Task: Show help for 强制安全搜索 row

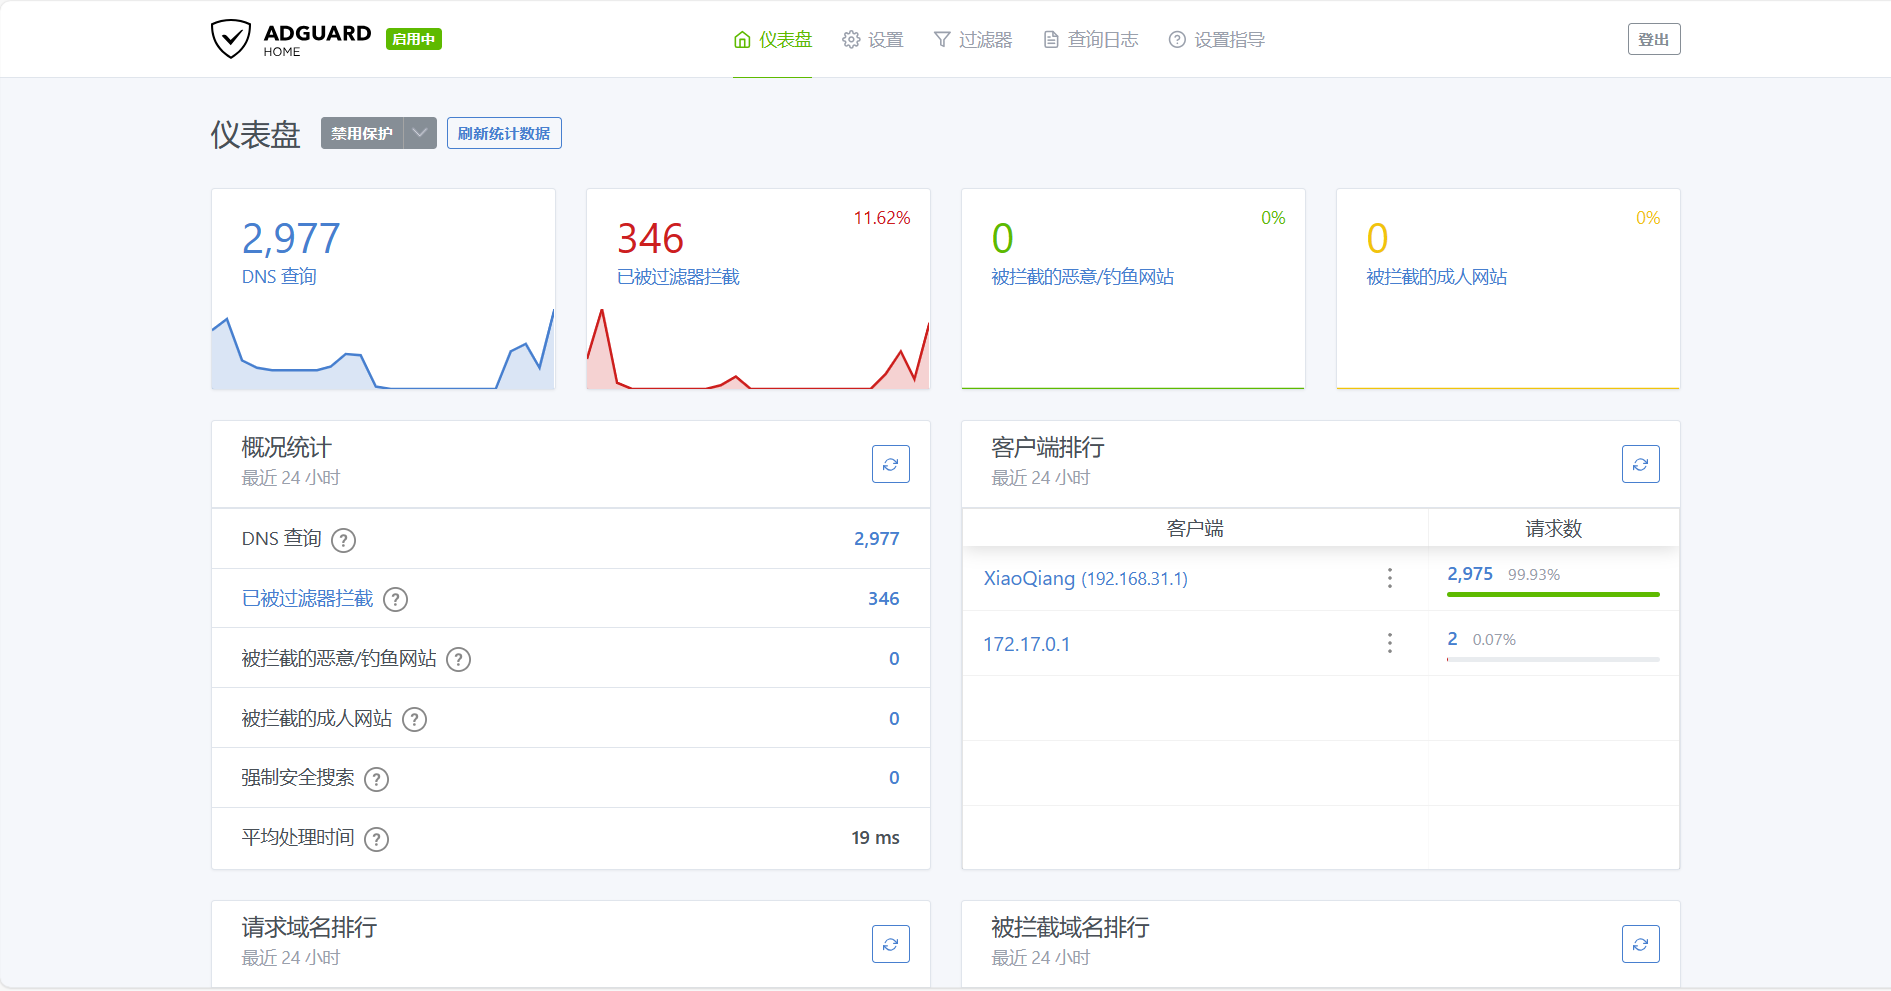Action: (x=377, y=780)
